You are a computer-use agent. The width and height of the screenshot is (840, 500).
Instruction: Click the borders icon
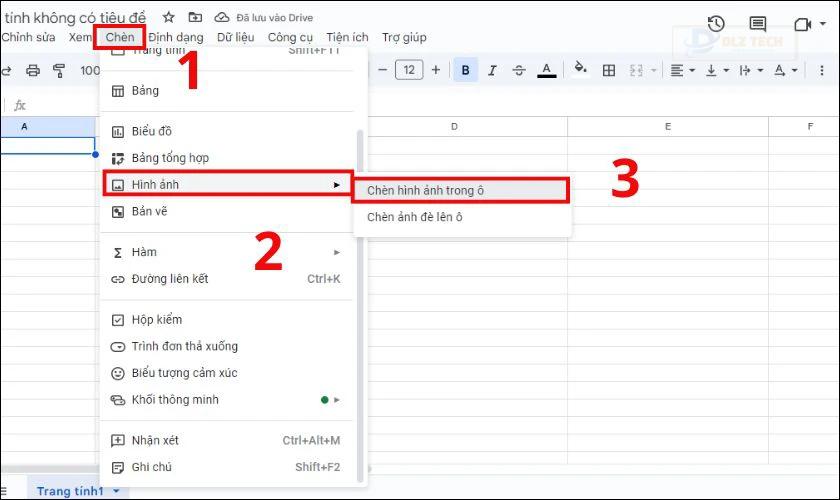[x=609, y=70]
